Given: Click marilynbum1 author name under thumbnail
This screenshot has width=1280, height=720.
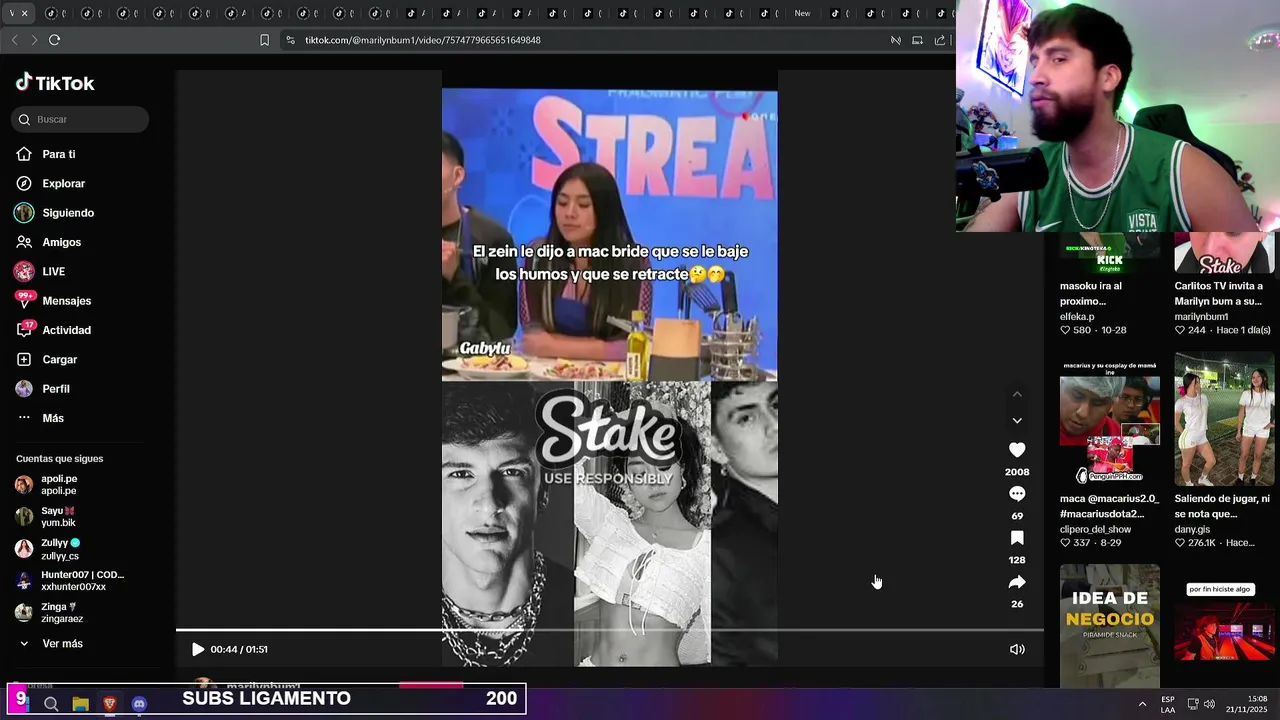Looking at the screenshot, I should pos(1201,316).
